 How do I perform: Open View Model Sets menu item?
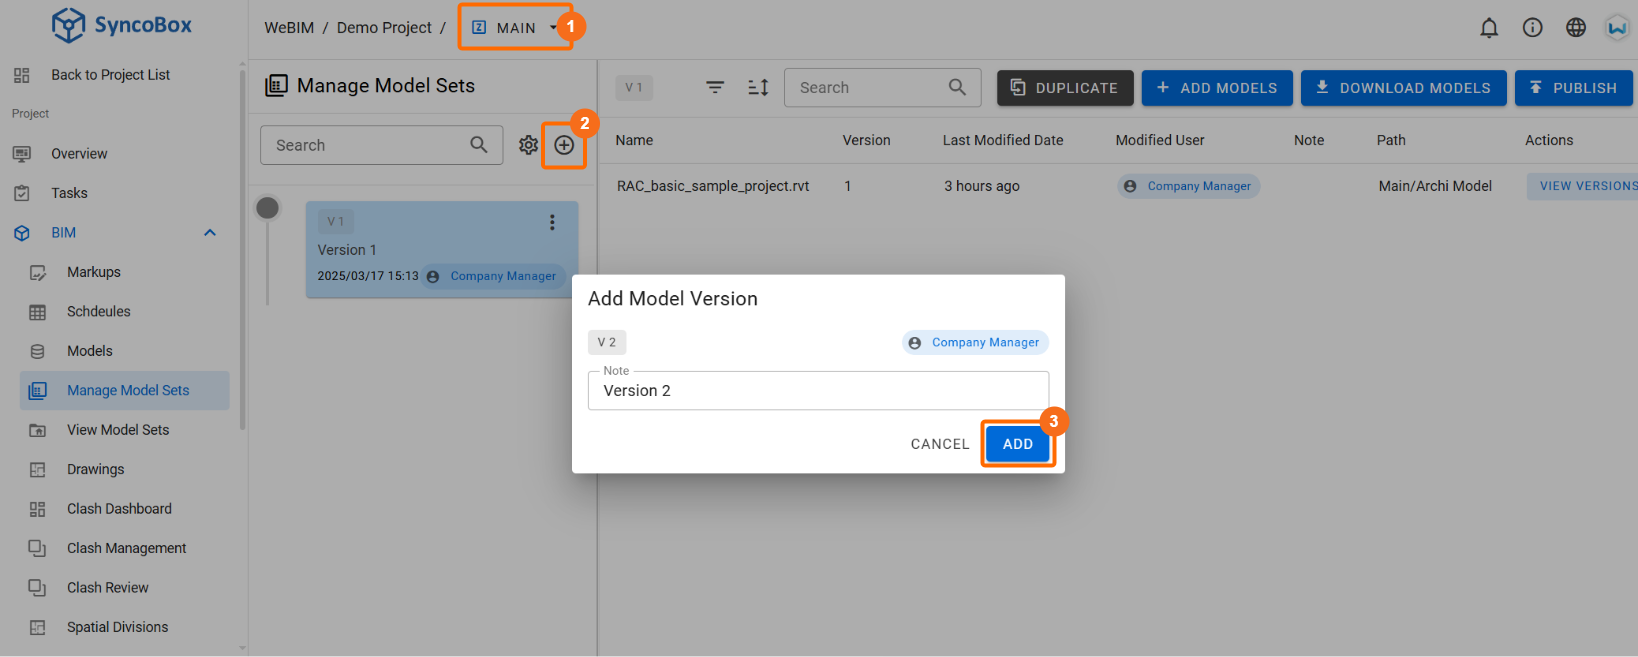118,430
